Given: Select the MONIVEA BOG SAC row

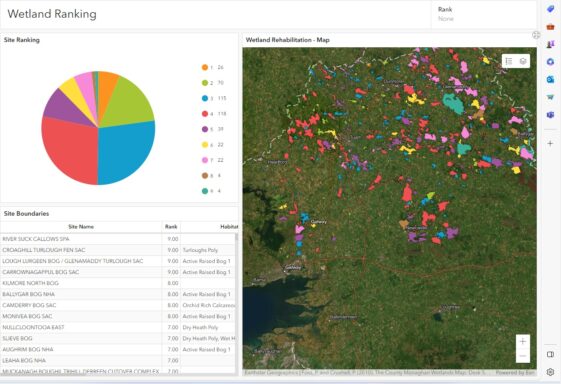Looking at the screenshot, I should point(118,316).
